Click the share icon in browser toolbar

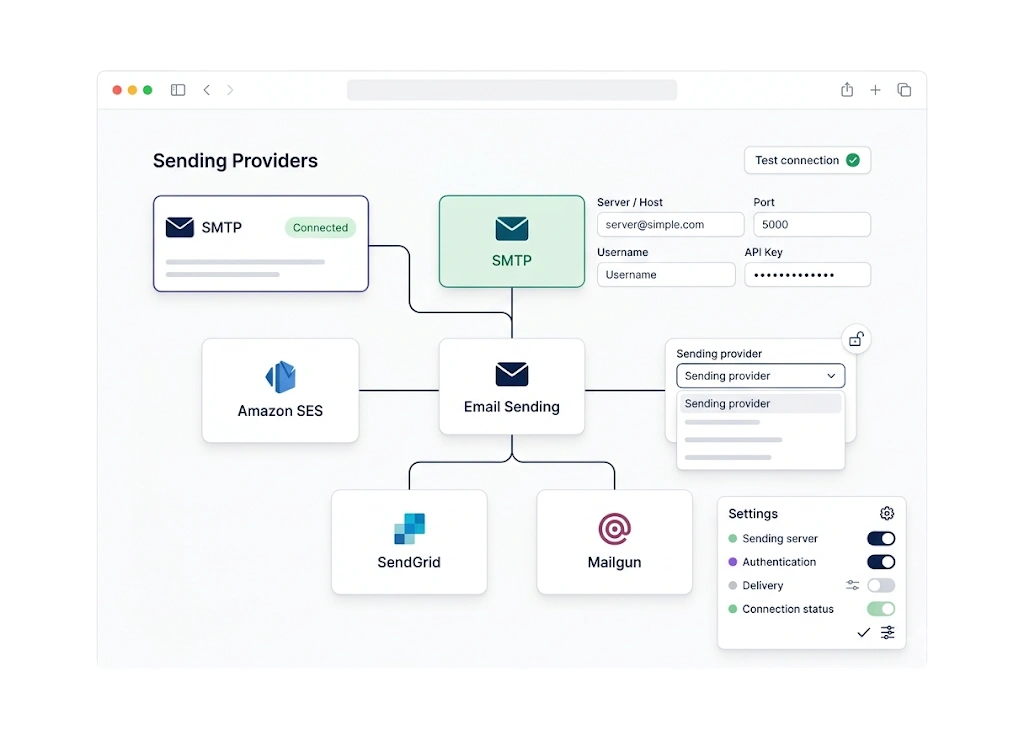pyautogui.click(x=847, y=89)
